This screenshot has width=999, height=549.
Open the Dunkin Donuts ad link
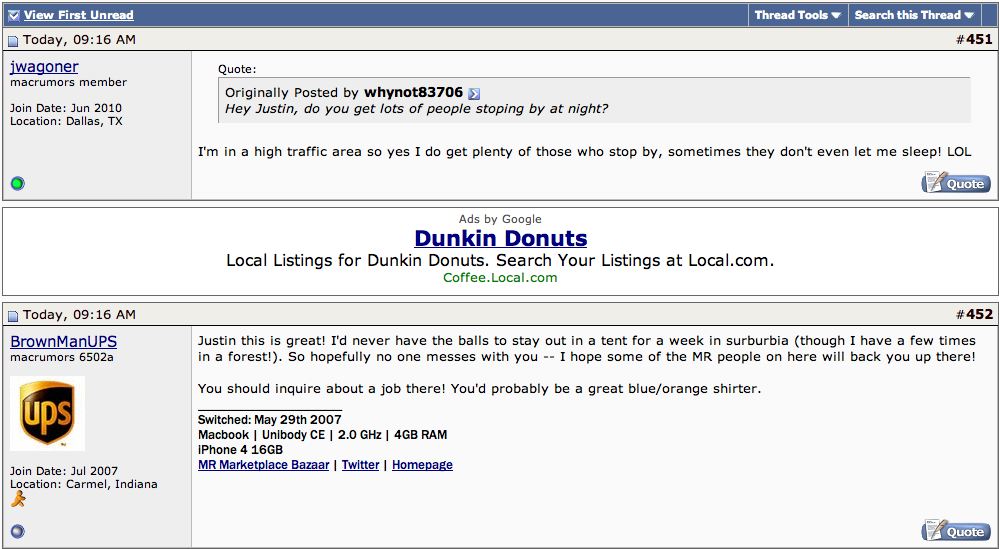point(500,238)
